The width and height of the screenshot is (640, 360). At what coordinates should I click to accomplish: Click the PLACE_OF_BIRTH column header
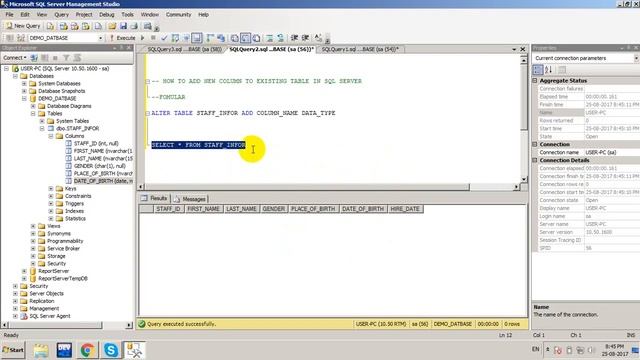click(313, 209)
